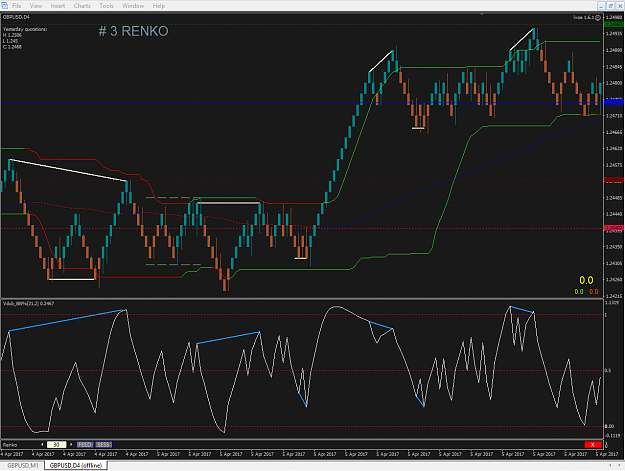Click the '# 3 RENKO' chart label

pyautogui.click(x=134, y=31)
